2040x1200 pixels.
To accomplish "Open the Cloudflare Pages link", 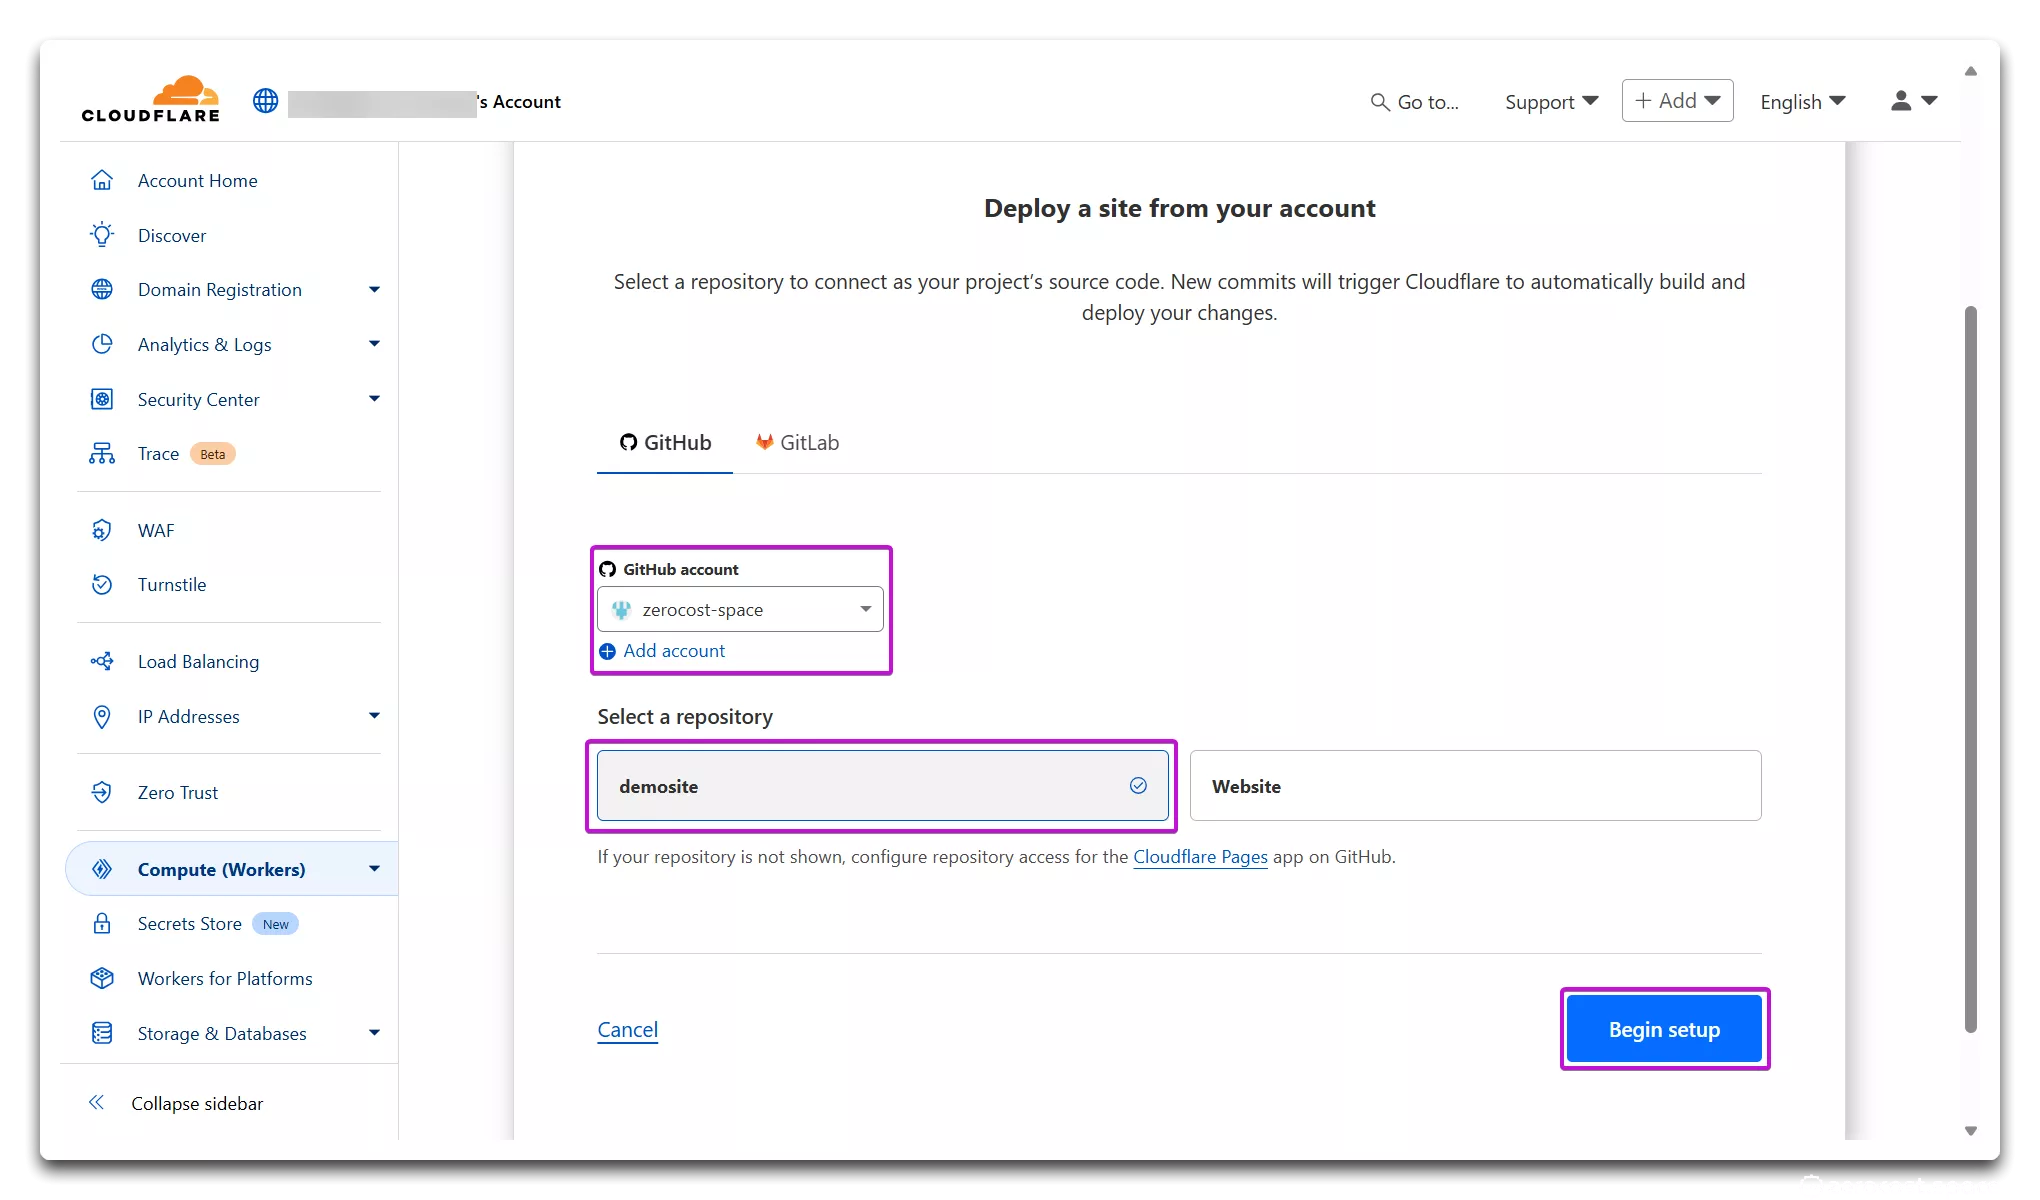I will (1200, 857).
